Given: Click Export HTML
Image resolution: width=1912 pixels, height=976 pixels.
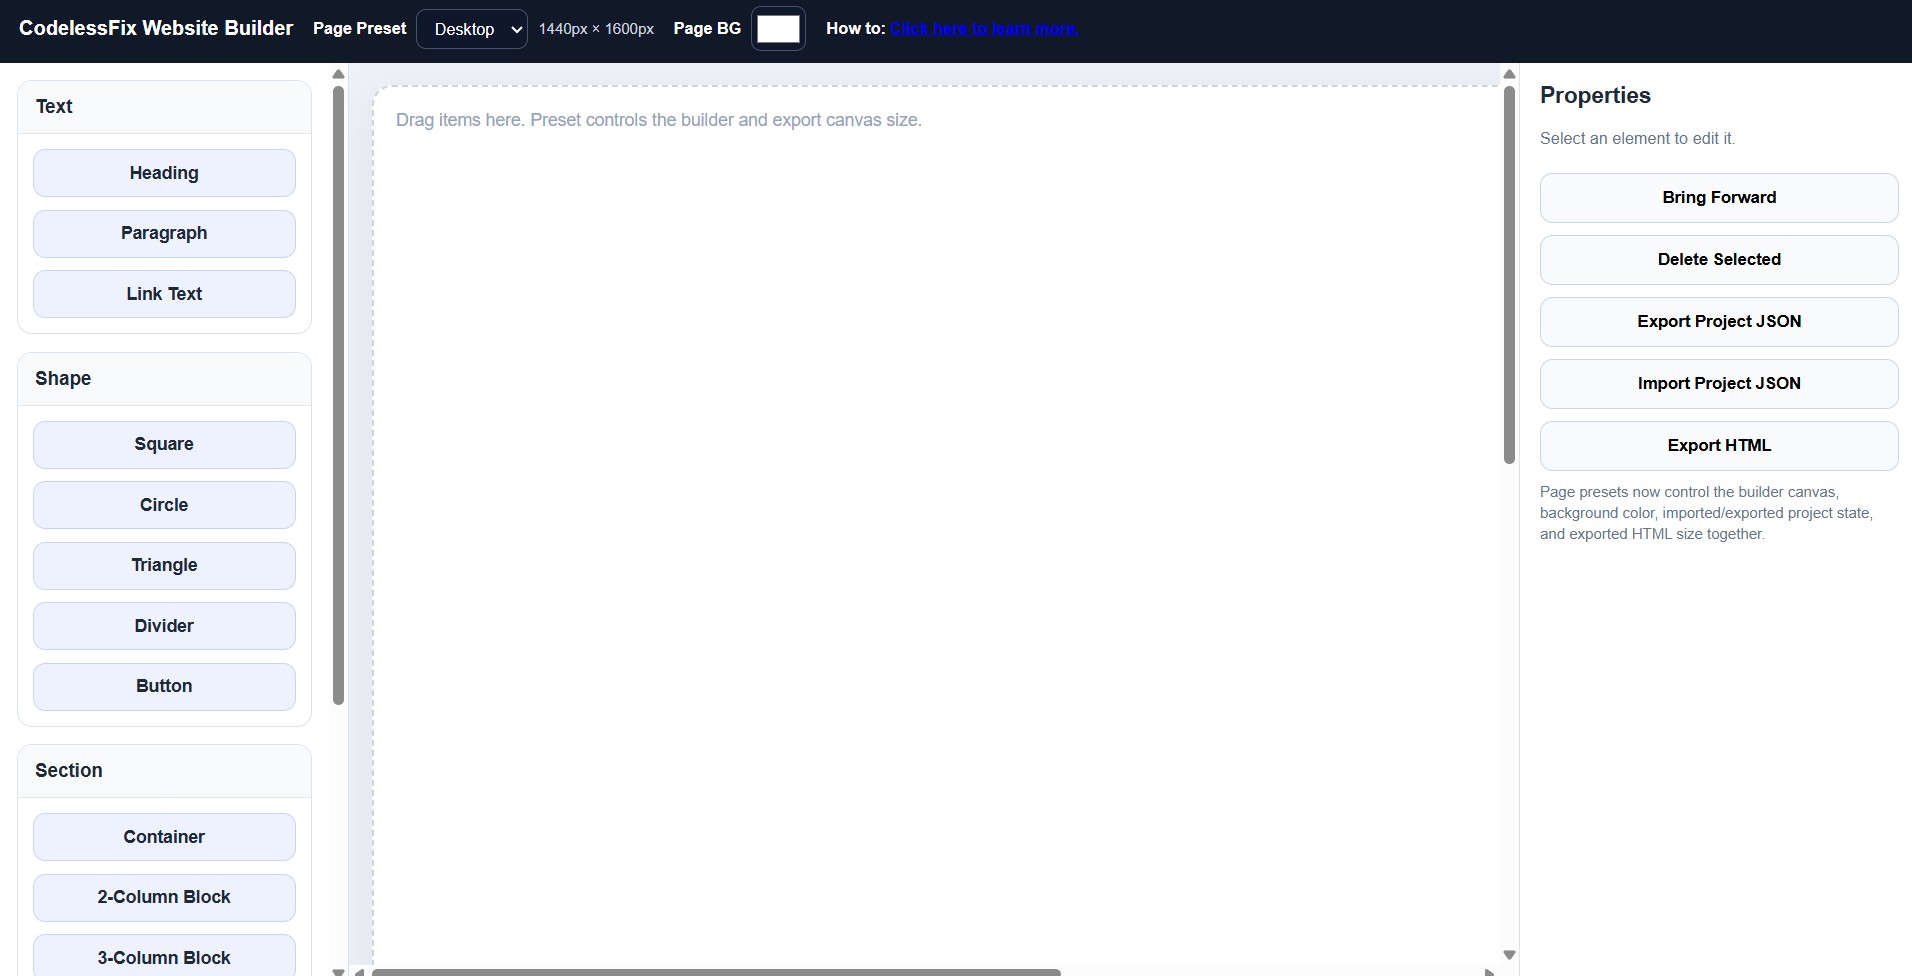Looking at the screenshot, I should [x=1719, y=445].
